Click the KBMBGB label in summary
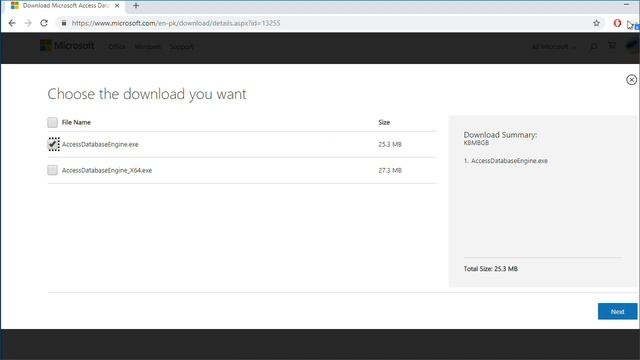640x360 pixels. tap(476, 143)
